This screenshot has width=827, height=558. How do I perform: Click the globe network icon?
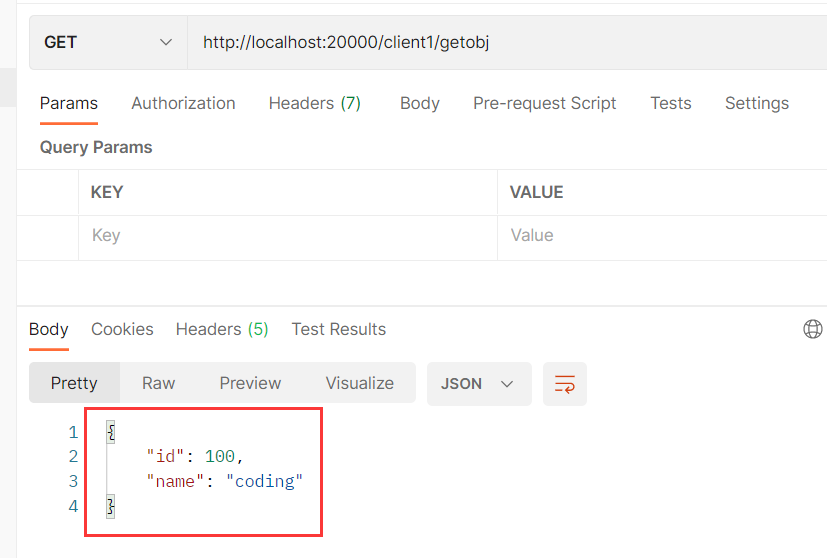813,329
